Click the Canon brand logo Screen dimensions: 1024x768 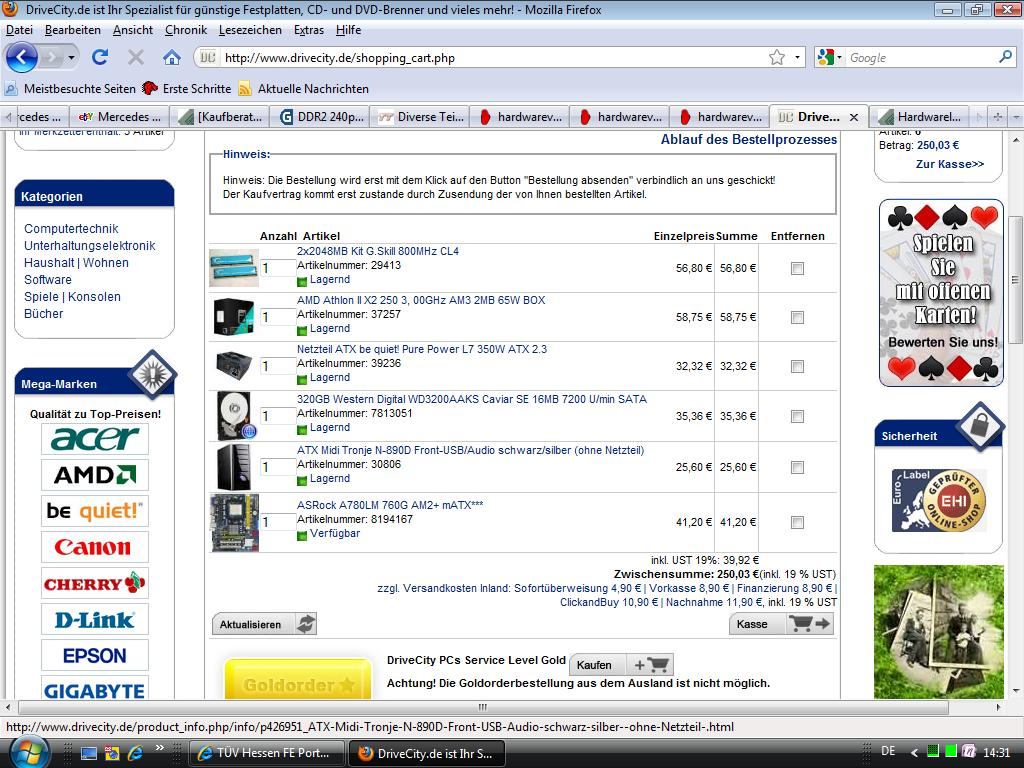(x=95, y=547)
